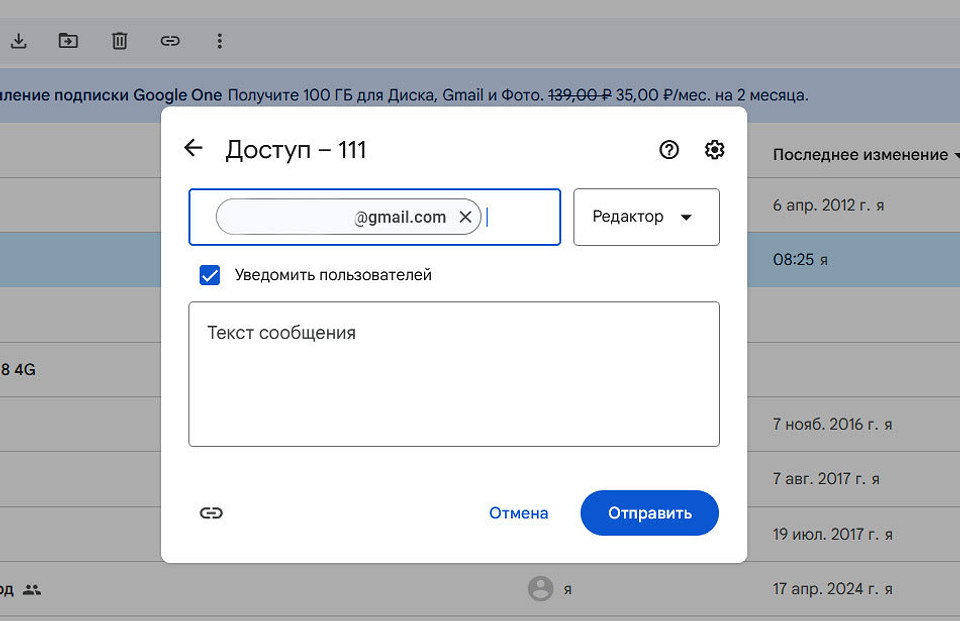960x621 pixels.
Task: Click the Отмена link to cancel sharing
Action: 518,512
